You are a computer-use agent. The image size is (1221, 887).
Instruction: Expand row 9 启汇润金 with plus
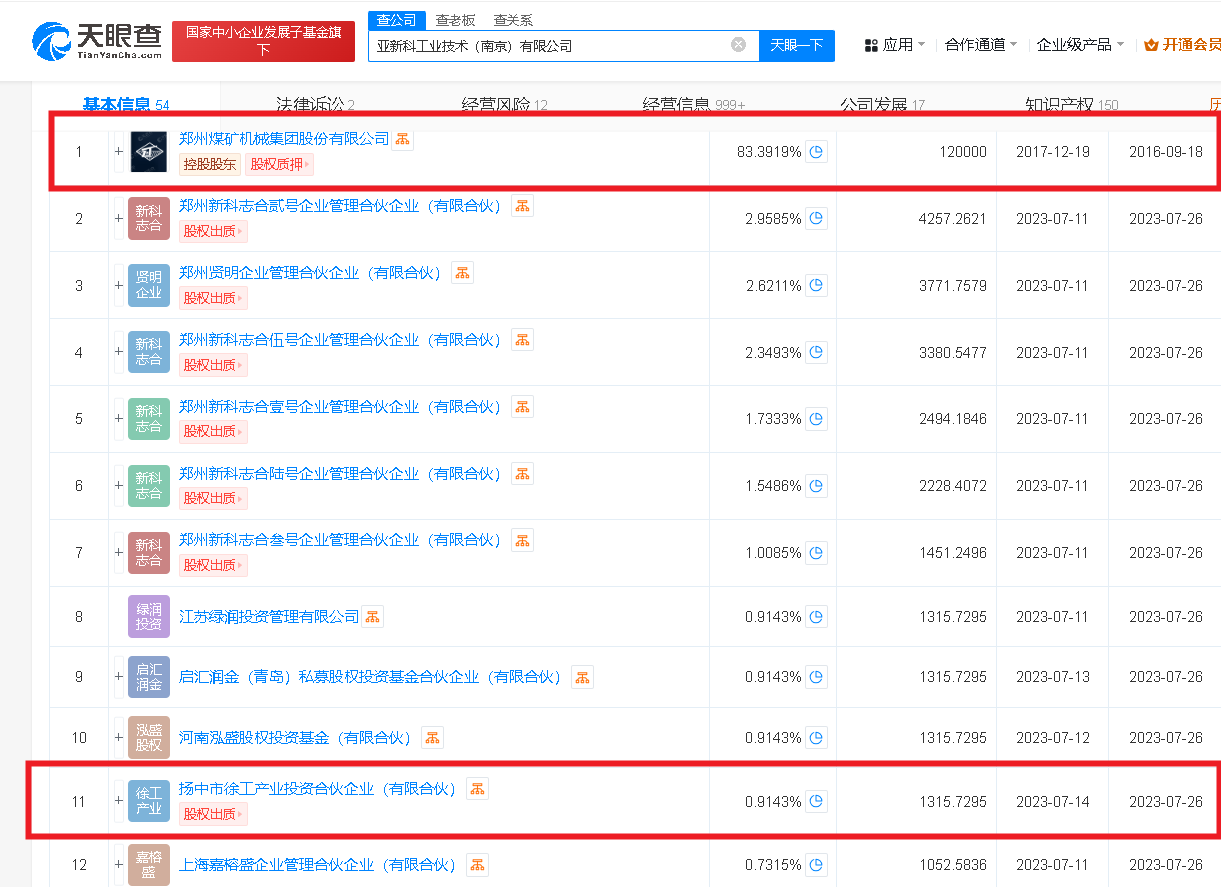[x=119, y=677]
